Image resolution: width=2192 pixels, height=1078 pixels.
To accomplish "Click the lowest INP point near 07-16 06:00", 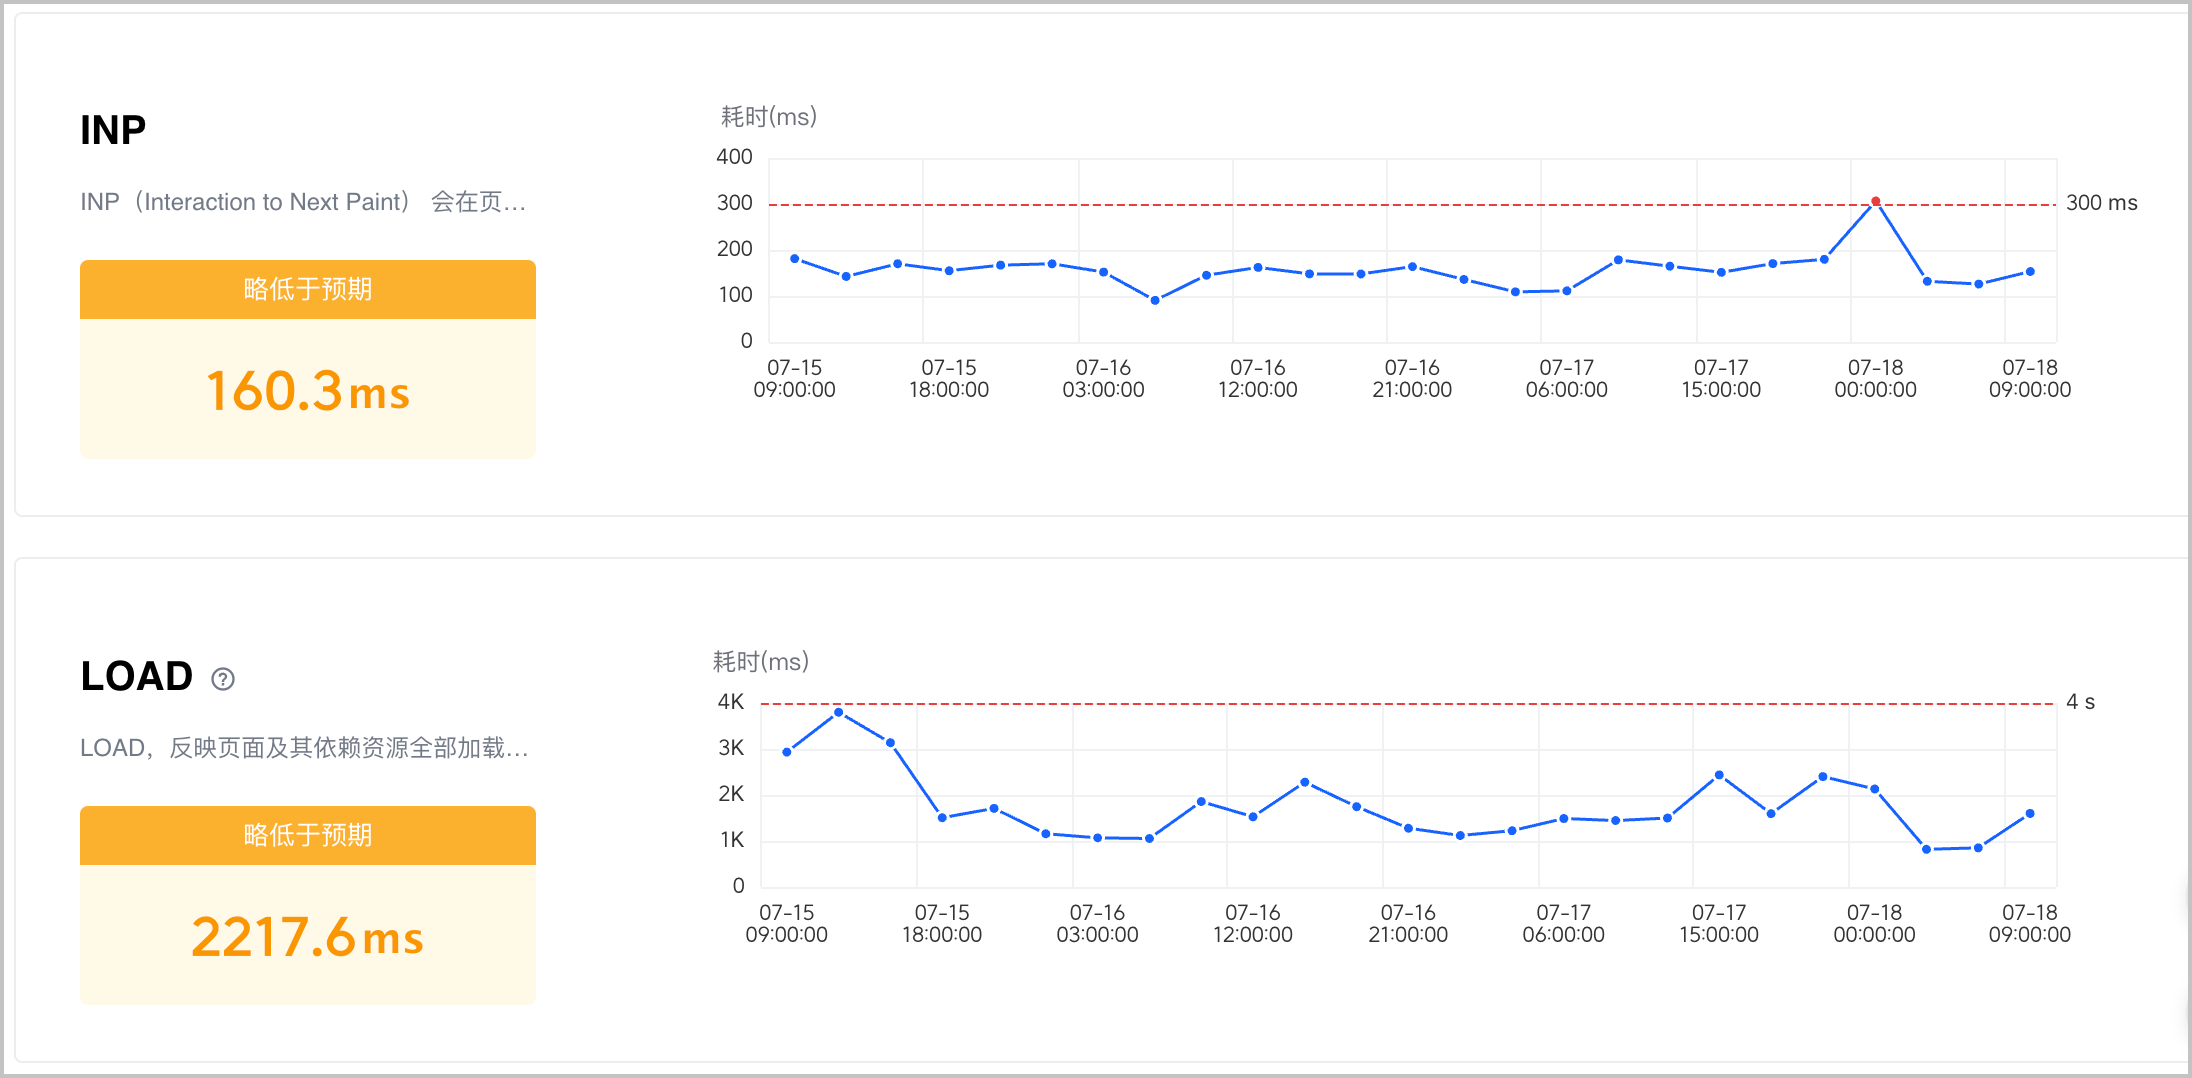I will coord(1155,300).
